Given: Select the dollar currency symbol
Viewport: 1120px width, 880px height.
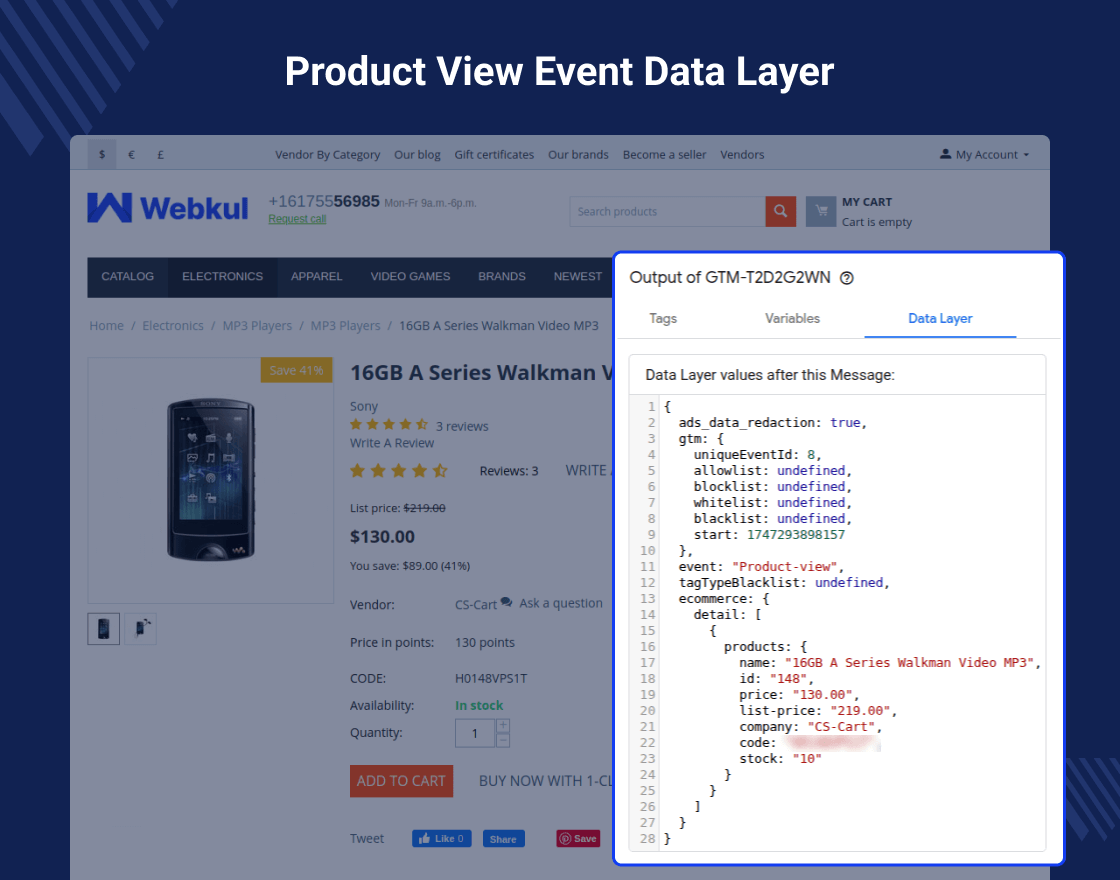Looking at the screenshot, I should pyautogui.click(x=102, y=154).
